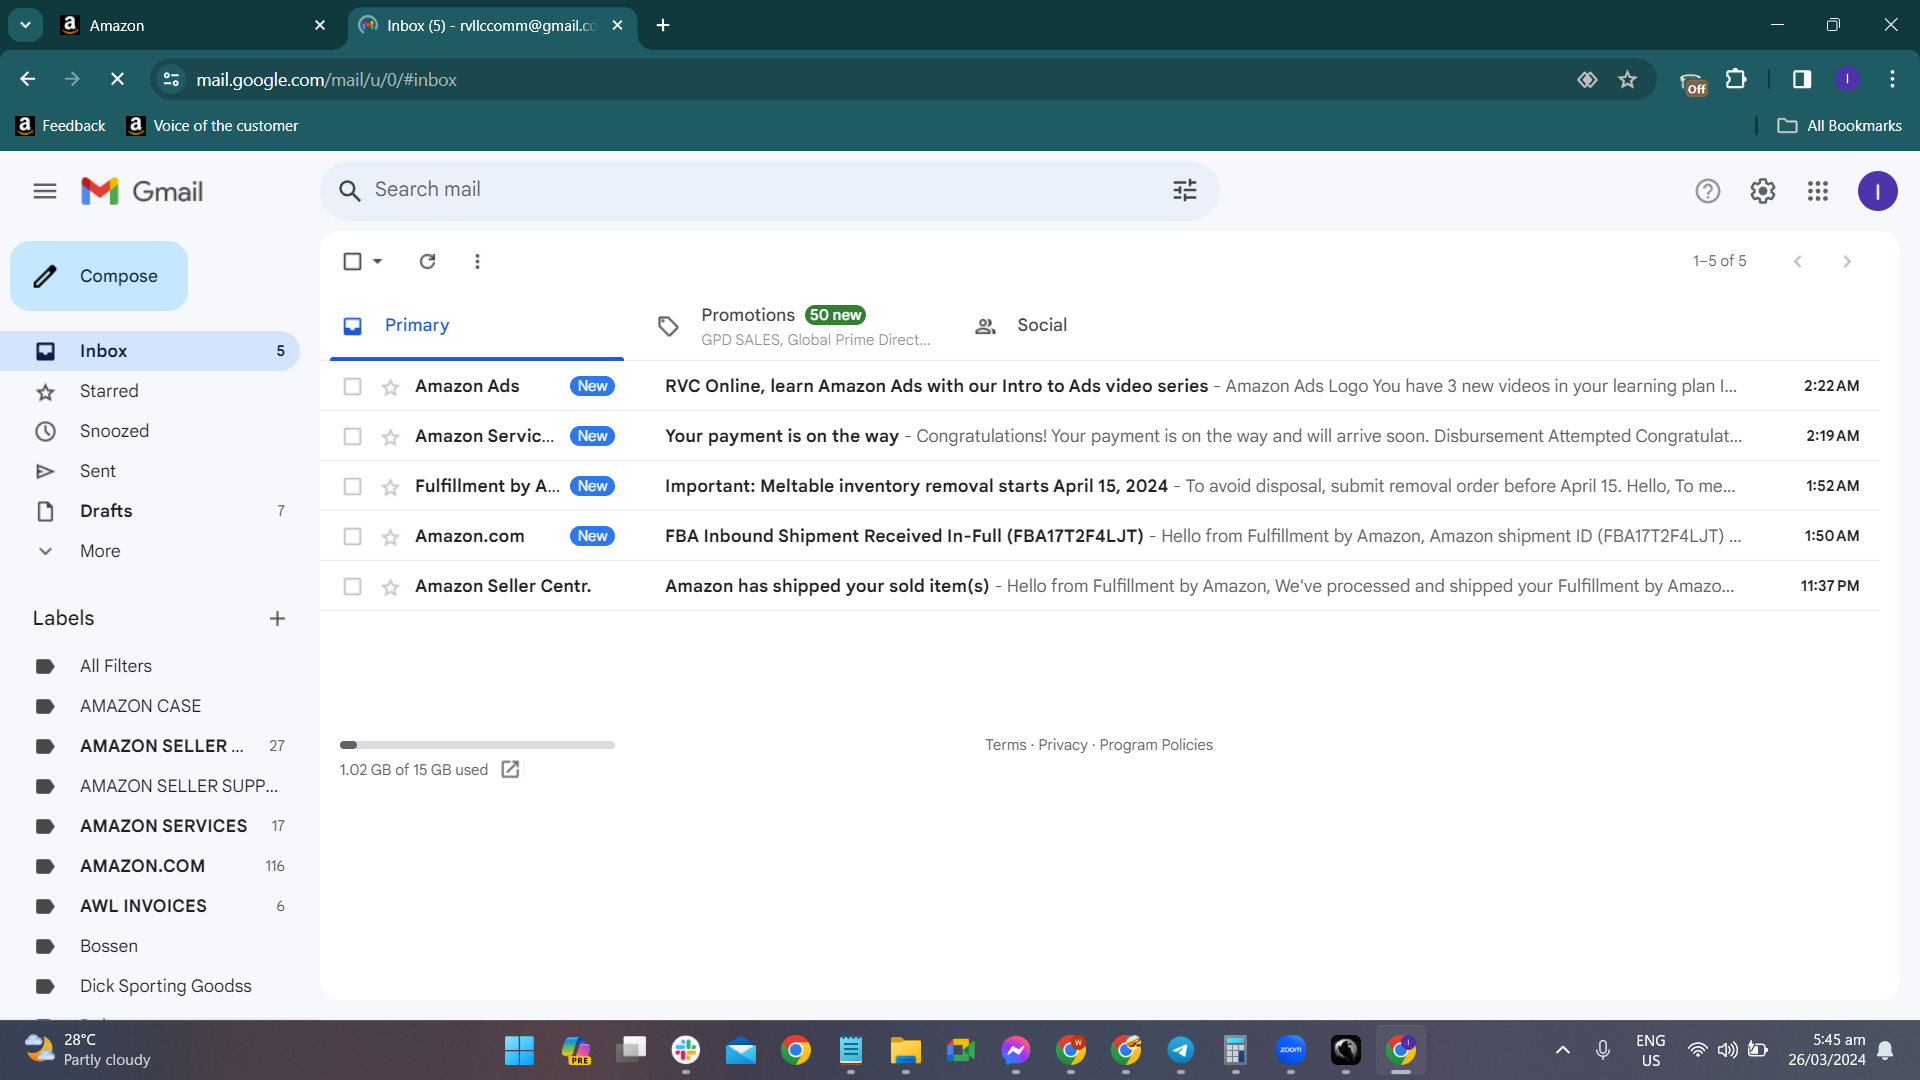Select the Fulfillment by Amazon email checkbox
The image size is (1920, 1080).
pyautogui.click(x=352, y=486)
